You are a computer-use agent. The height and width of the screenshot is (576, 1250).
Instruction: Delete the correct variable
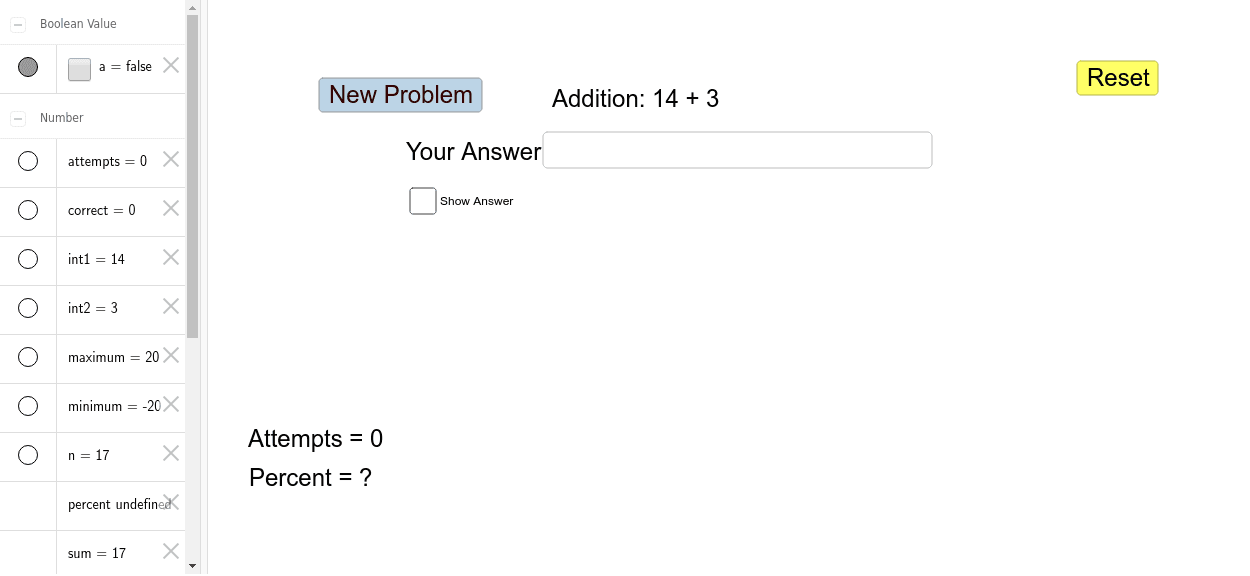pyautogui.click(x=170, y=208)
